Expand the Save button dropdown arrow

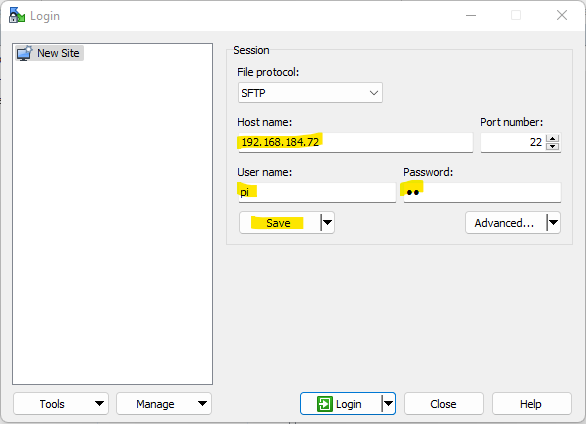327,223
